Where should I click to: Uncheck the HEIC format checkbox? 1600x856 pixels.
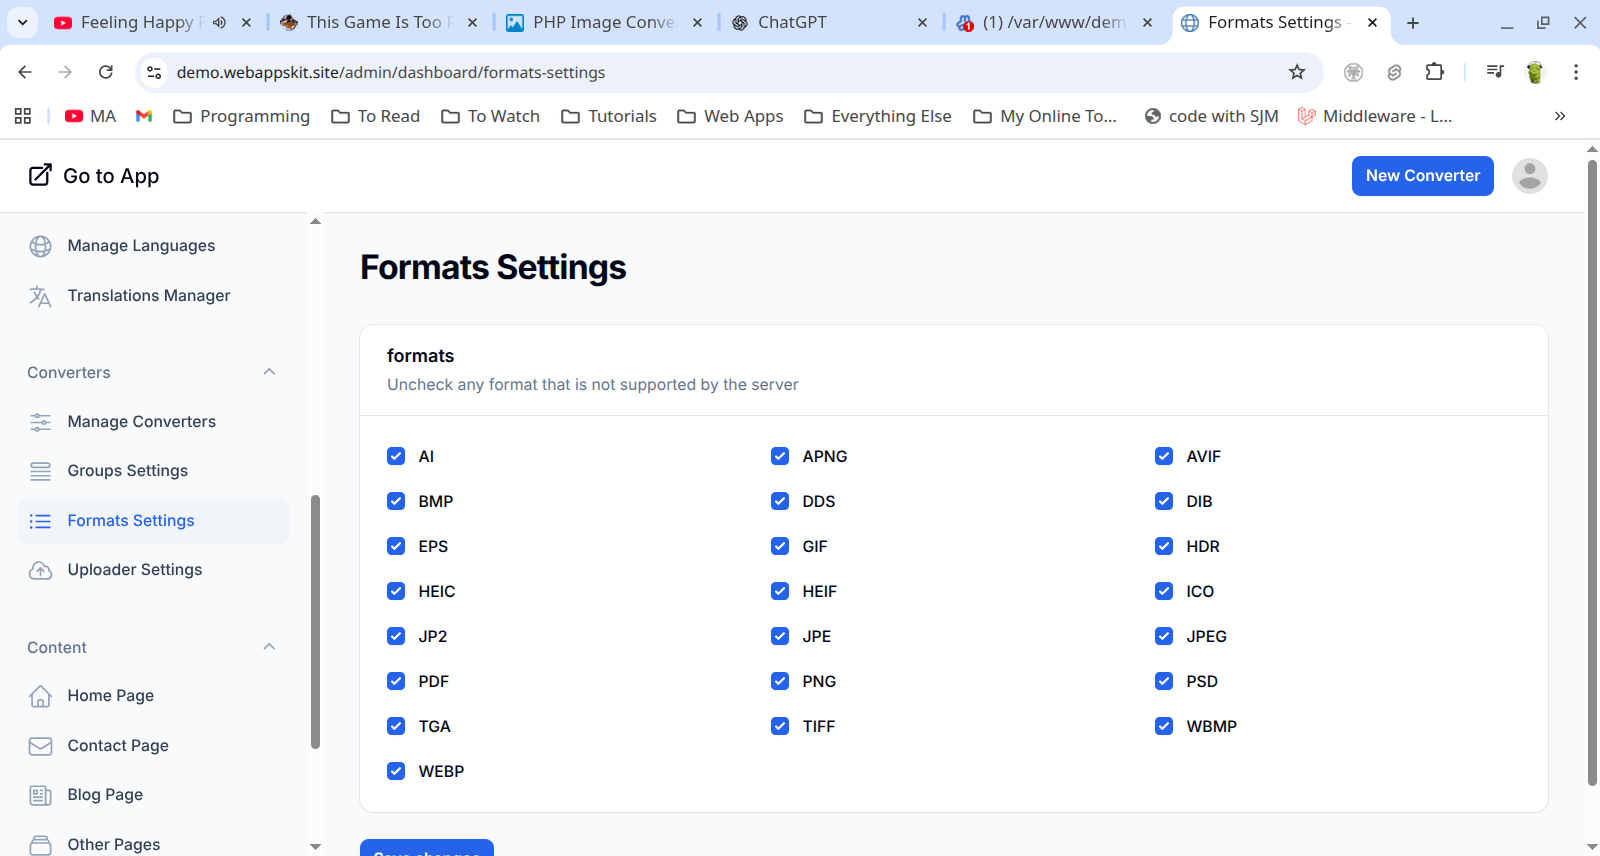[x=396, y=591]
